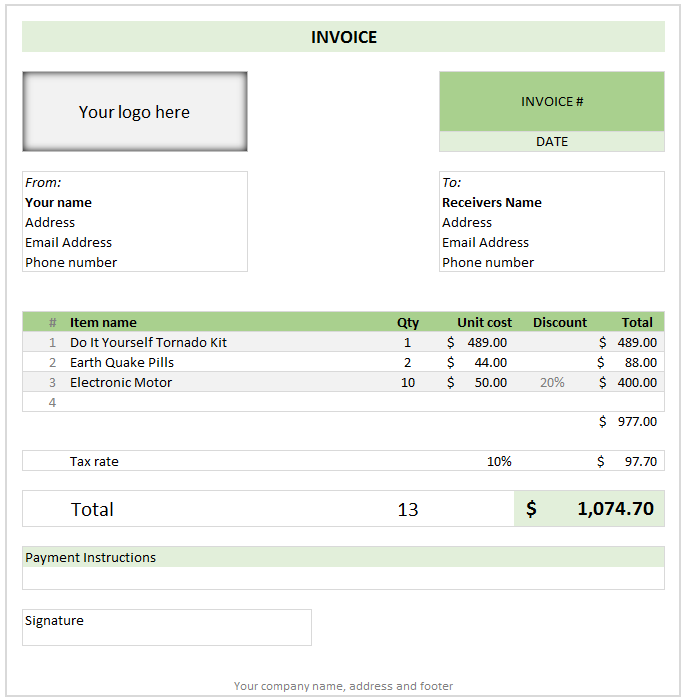Select the quantity 10 cell for Electronic Motor

[408, 382]
